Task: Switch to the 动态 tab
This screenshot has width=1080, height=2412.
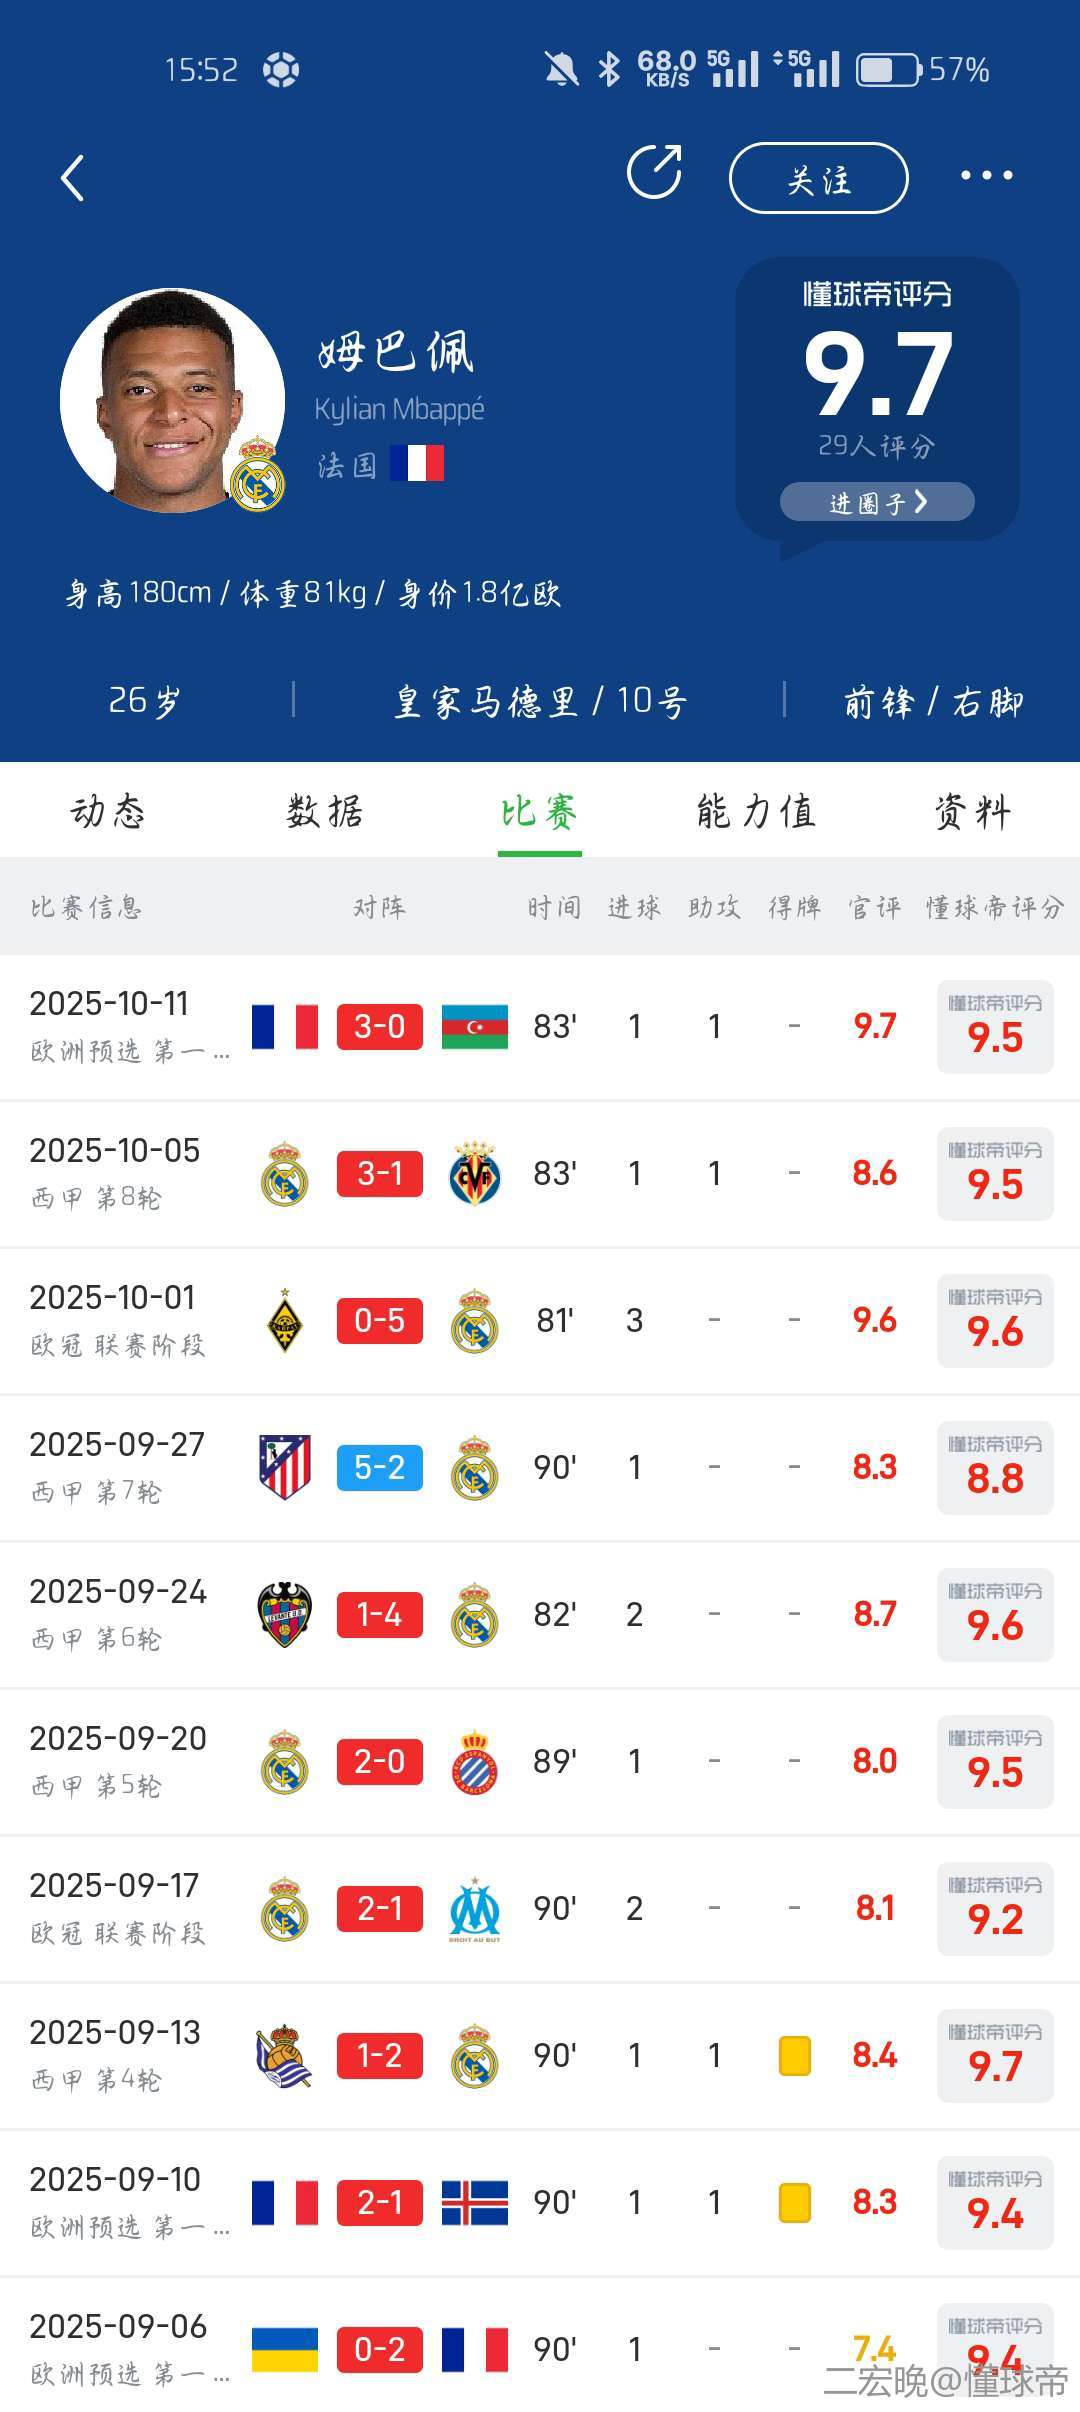Action: click(x=108, y=811)
